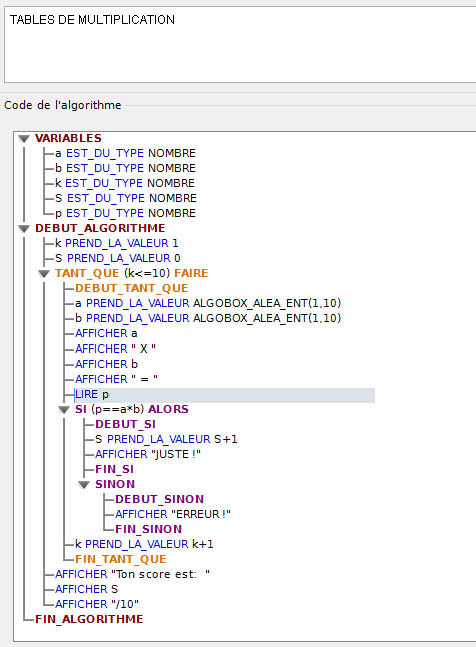Select the AFFICHER "JUSTE !" line
Screen dimensions: 476x647
(x=148, y=454)
